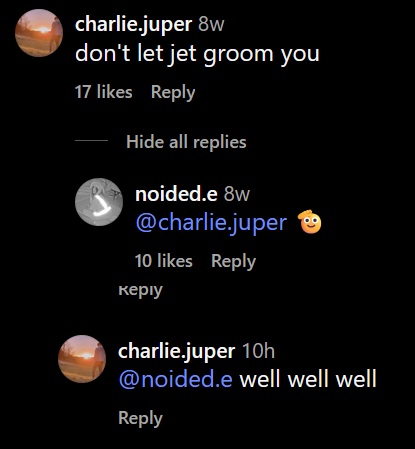Image resolution: width=415 pixels, height=449 pixels.
Task: Open noided.e's grayscale profile picture
Action: [x=99, y=202]
